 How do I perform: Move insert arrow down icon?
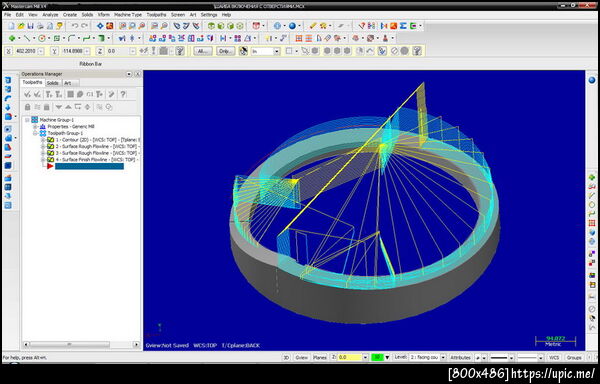59,107
